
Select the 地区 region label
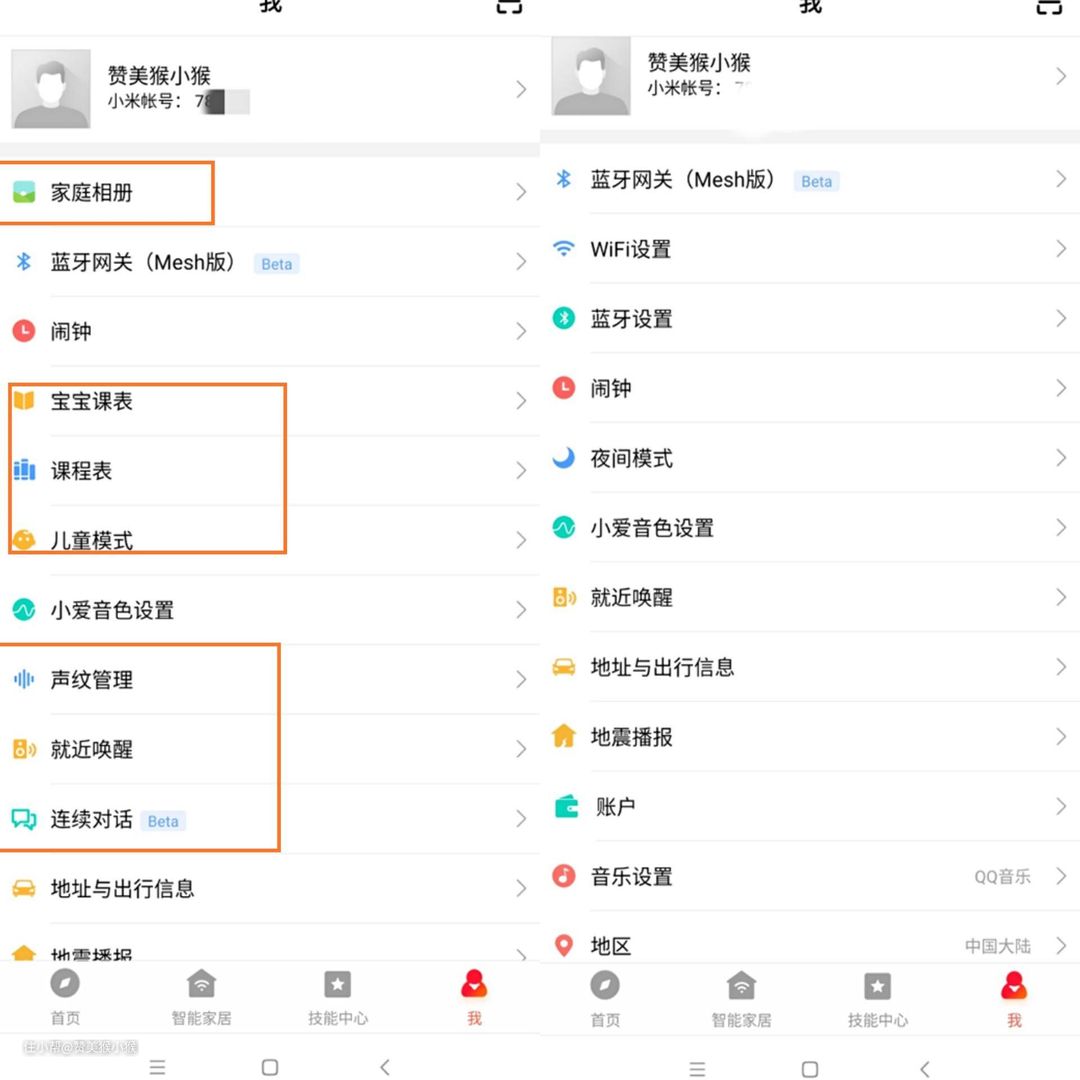[x=611, y=946]
